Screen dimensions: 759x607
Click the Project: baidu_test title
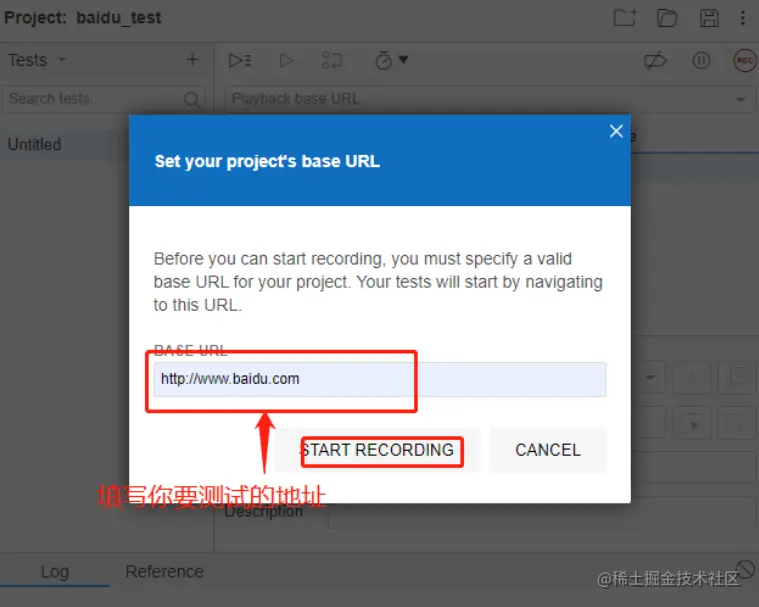tap(82, 18)
